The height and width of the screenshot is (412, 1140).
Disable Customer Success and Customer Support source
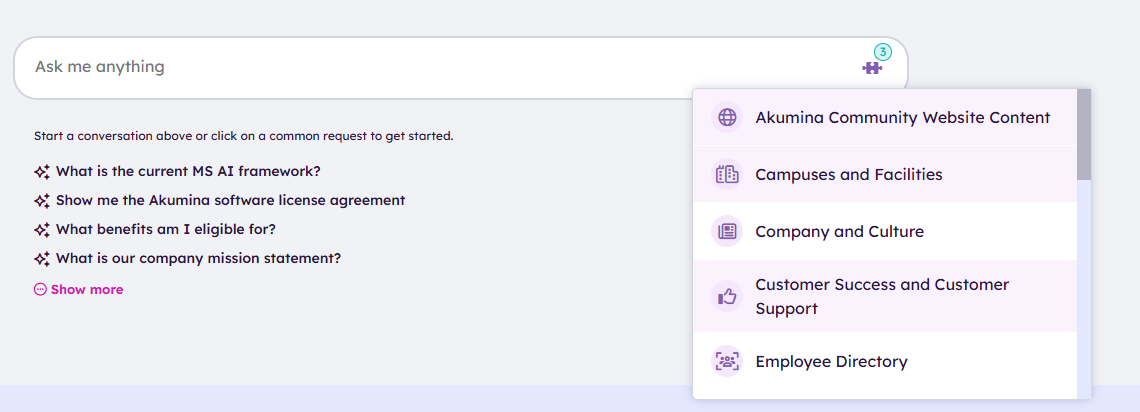coord(881,297)
